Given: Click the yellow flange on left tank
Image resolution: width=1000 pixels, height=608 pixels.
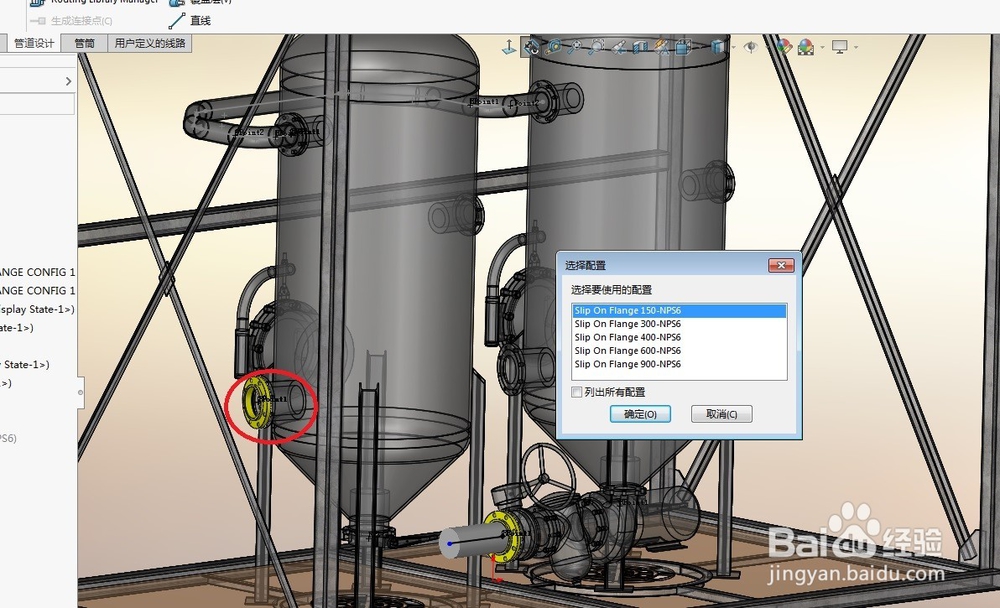Looking at the screenshot, I should pos(257,403).
